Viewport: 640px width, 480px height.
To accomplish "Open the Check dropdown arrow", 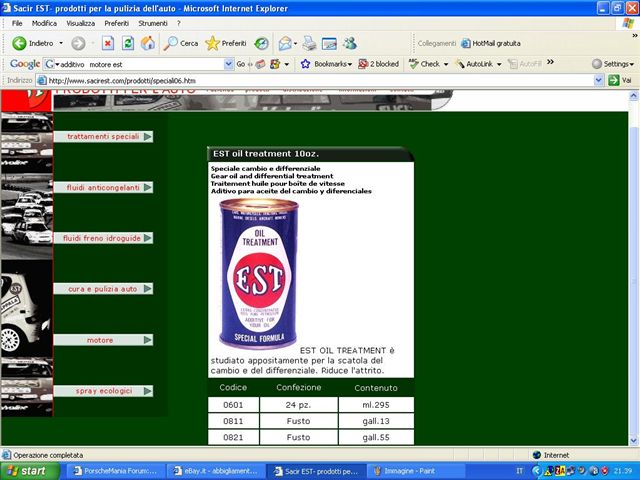I will [x=446, y=64].
